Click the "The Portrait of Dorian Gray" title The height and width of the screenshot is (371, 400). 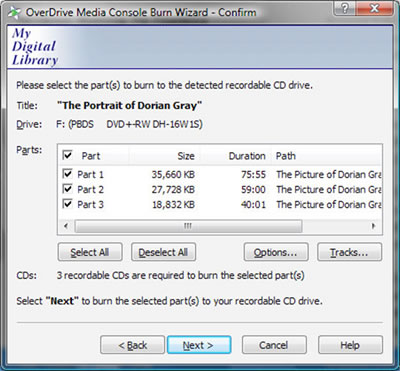129,106
